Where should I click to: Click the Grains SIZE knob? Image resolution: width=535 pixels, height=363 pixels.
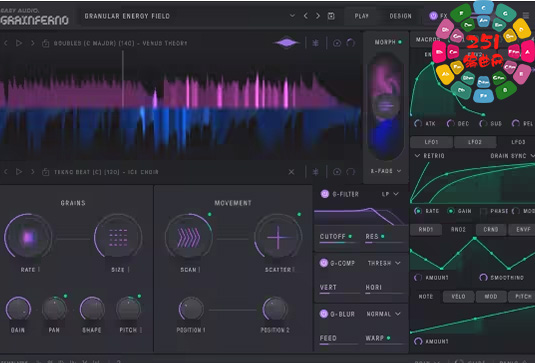[118, 237]
